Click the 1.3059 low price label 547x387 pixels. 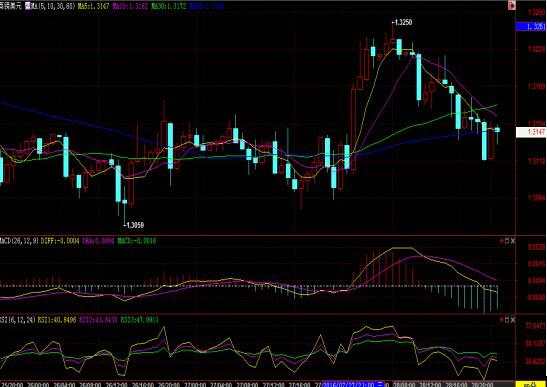point(134,225)
